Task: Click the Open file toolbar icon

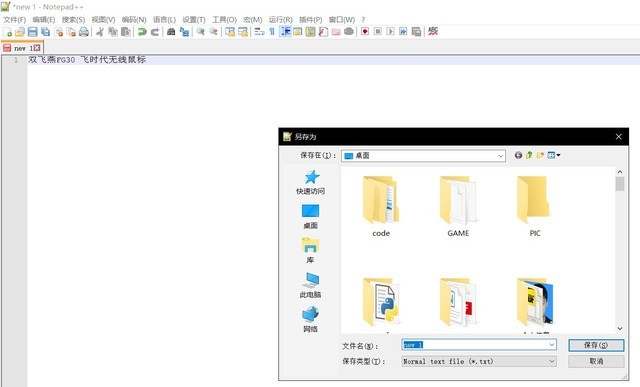Action: [20, 32]
